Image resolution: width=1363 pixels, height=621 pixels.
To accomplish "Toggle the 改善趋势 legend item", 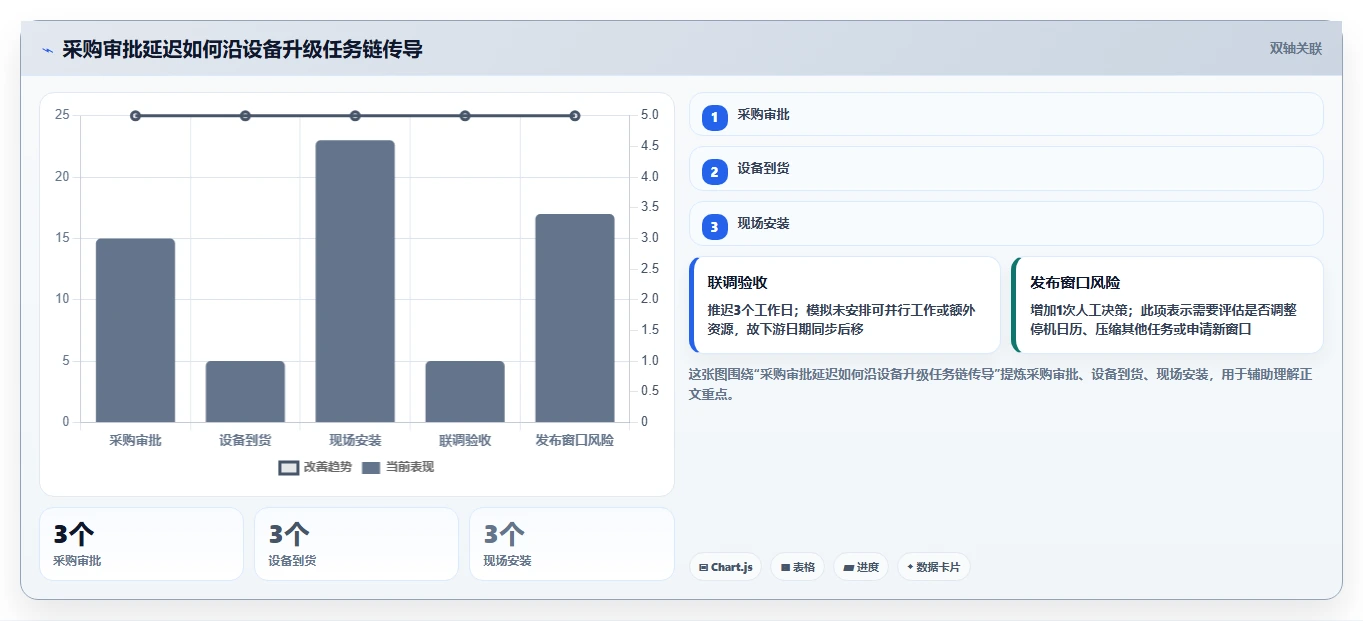I will coord(315,467).
